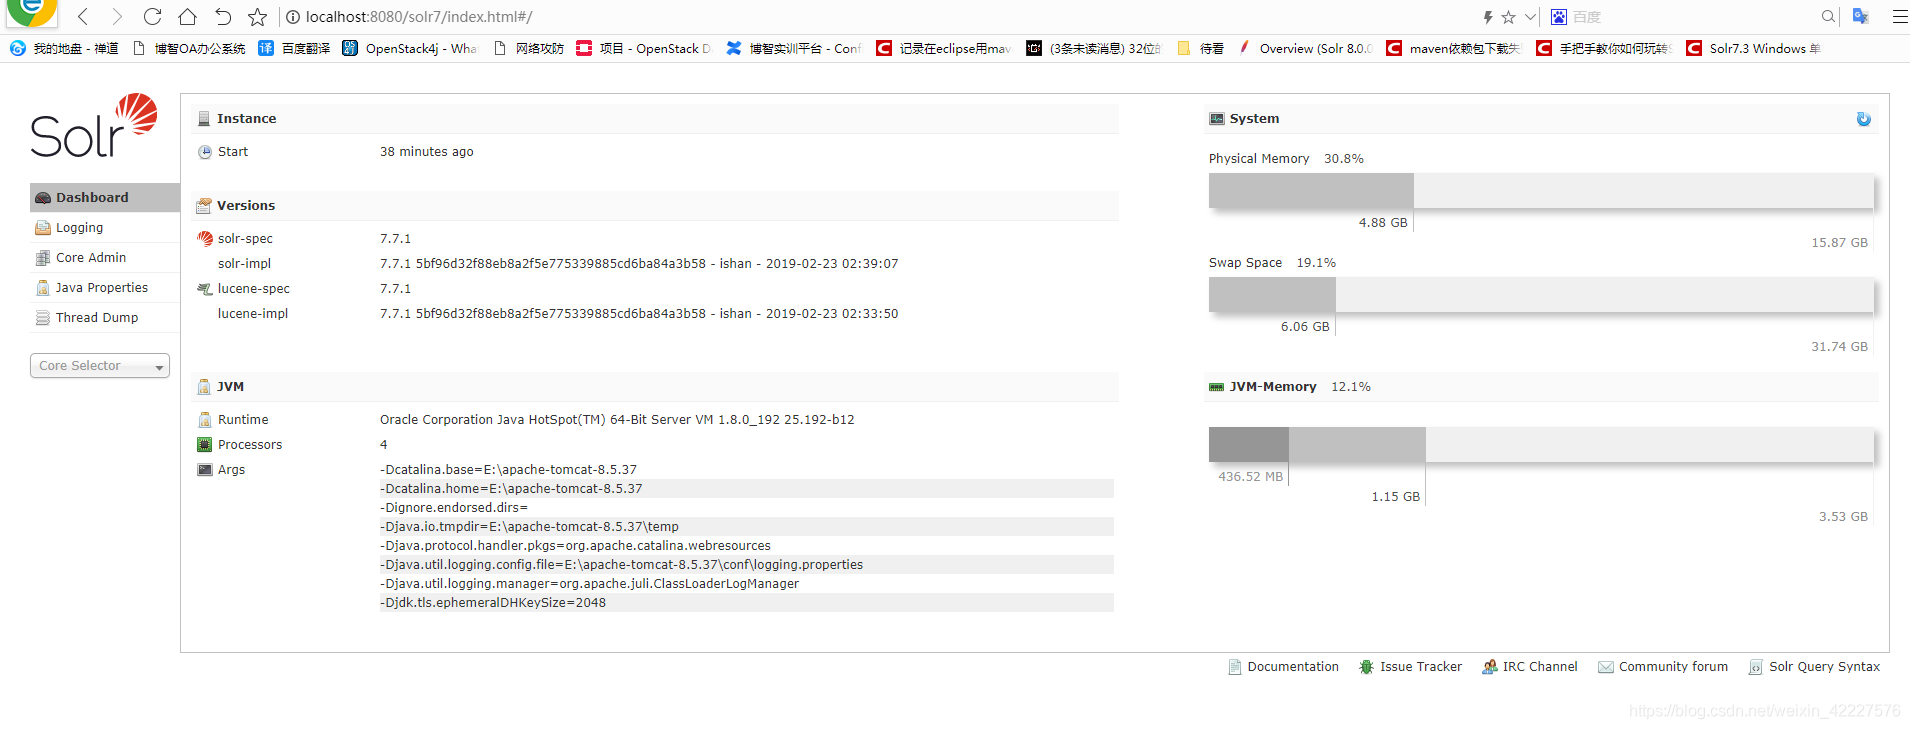Expand the address bar dropdown arrow
Screen dimensions: 1910x729
point(1530,17)
